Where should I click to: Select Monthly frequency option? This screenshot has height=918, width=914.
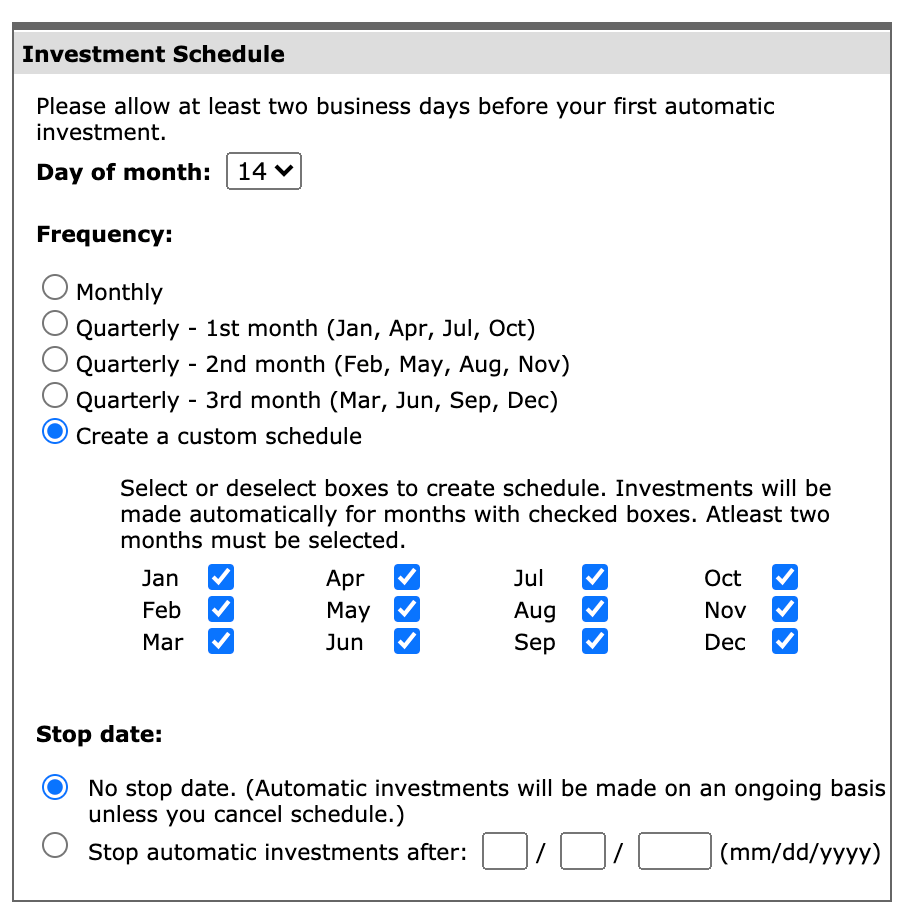tap(56, 289)
